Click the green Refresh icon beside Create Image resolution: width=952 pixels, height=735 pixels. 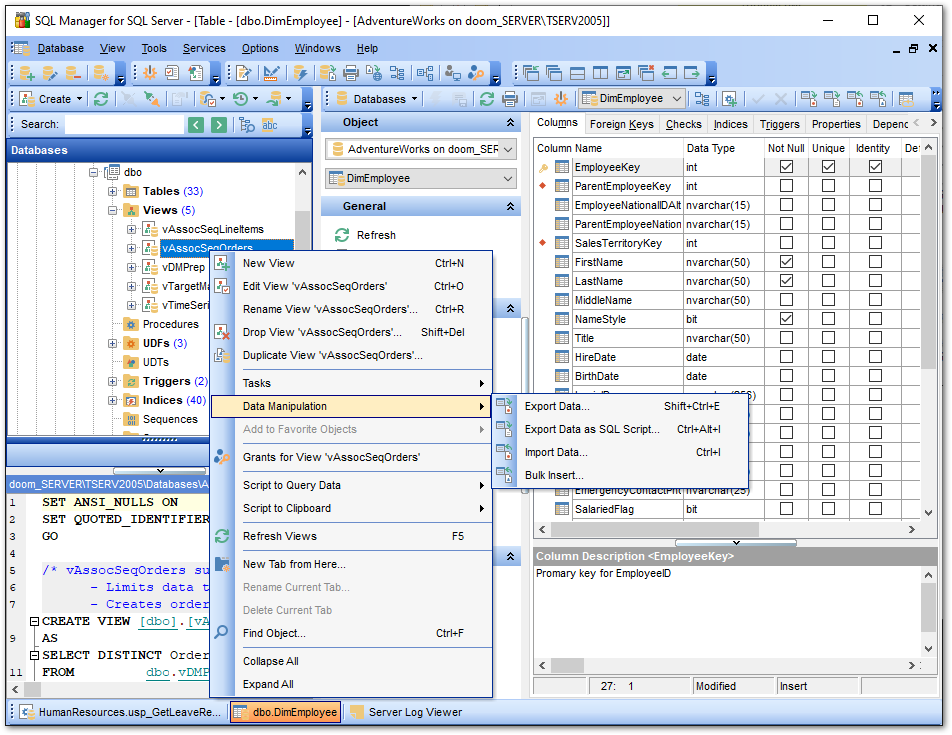point(102,98)
